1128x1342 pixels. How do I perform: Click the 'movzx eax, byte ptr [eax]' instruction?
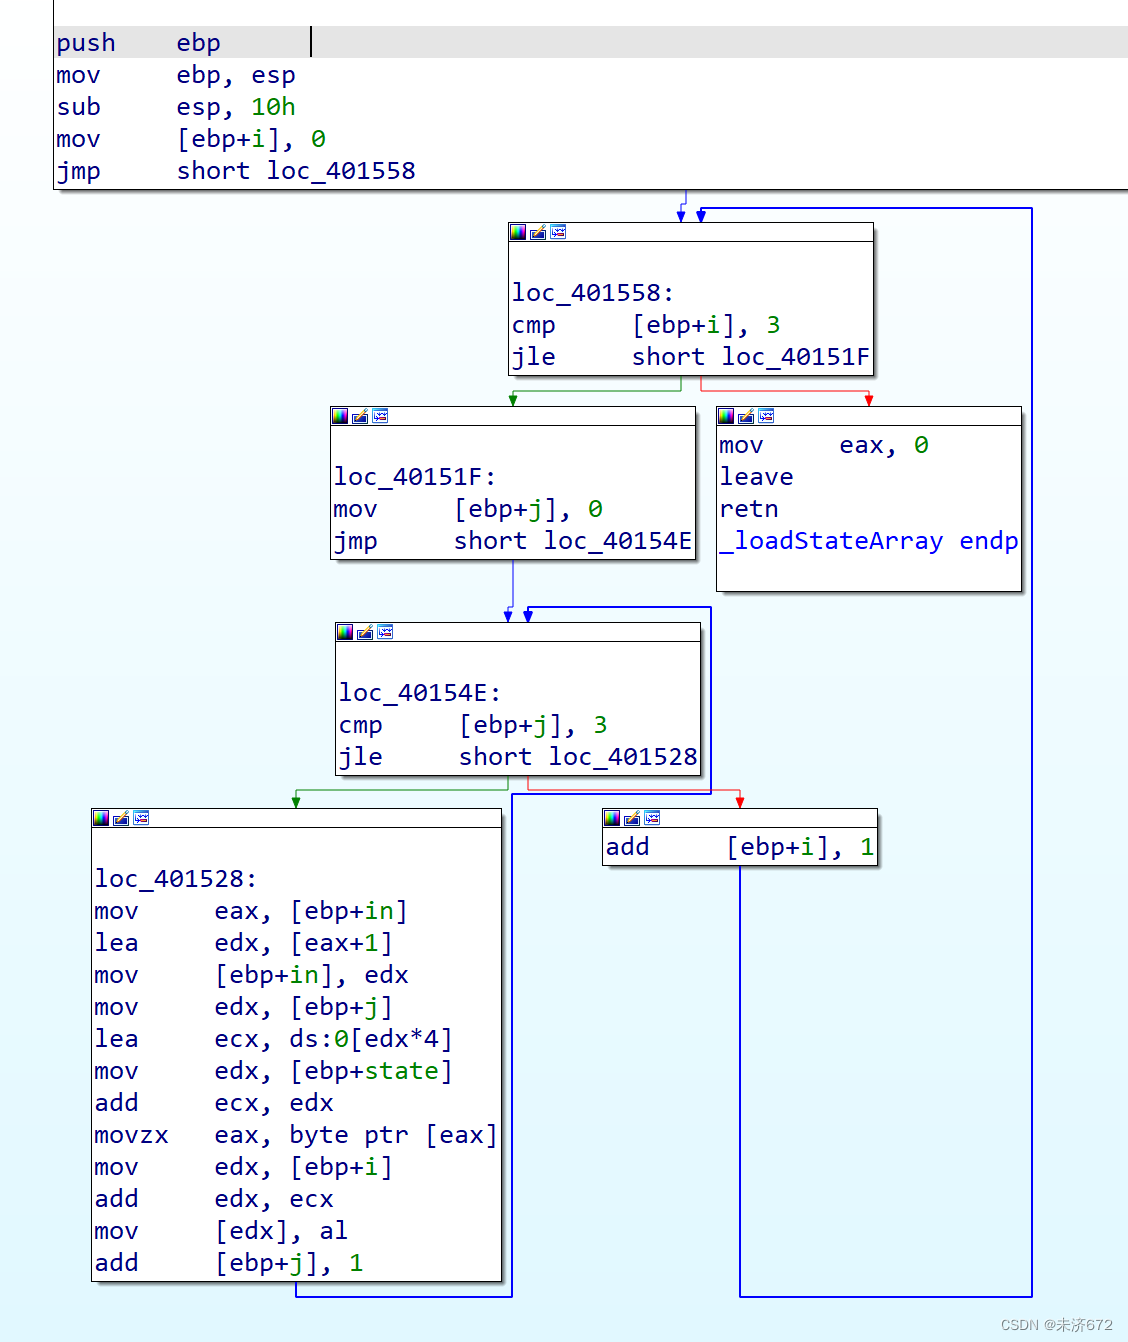point(296,1135)
